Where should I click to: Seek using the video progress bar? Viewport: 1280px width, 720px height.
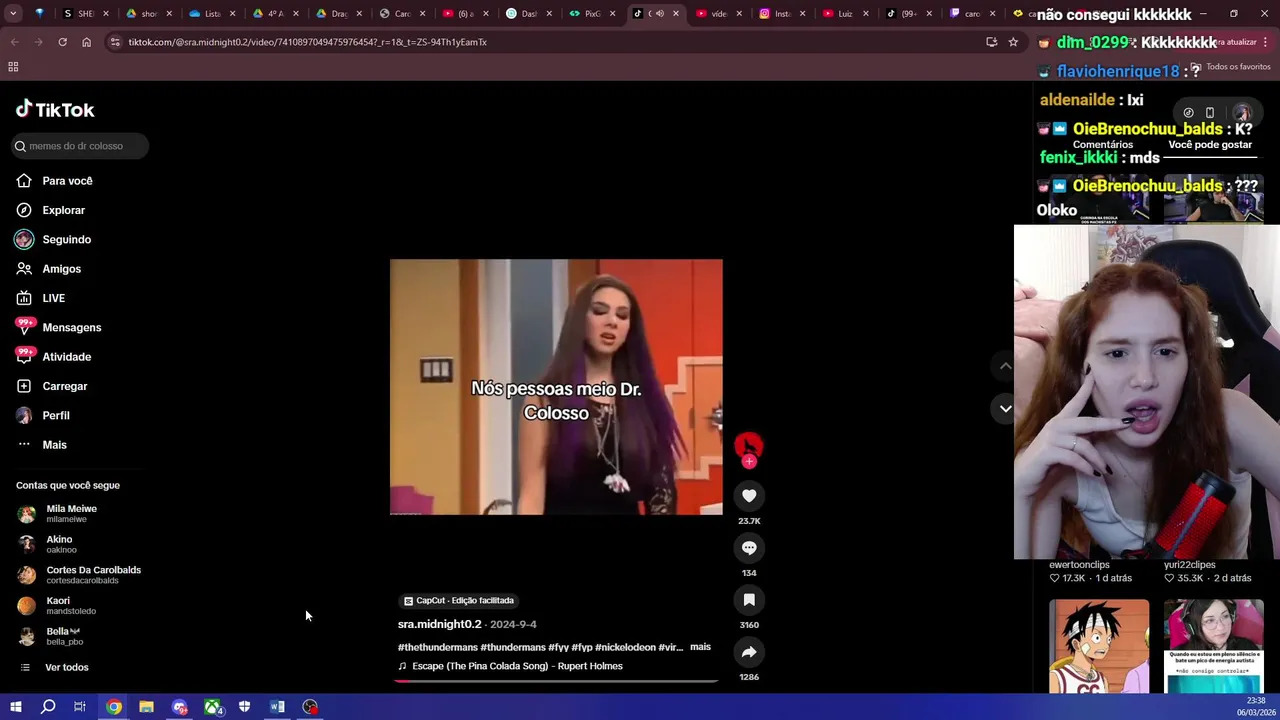tap(556, 681)
